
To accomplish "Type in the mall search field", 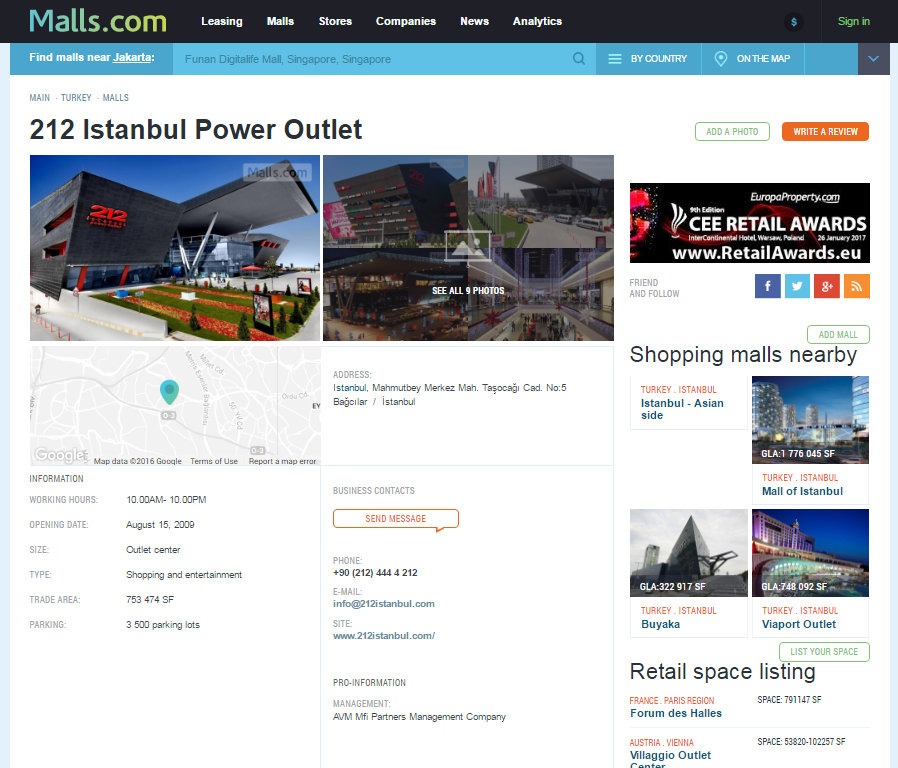I will (370, 59).
